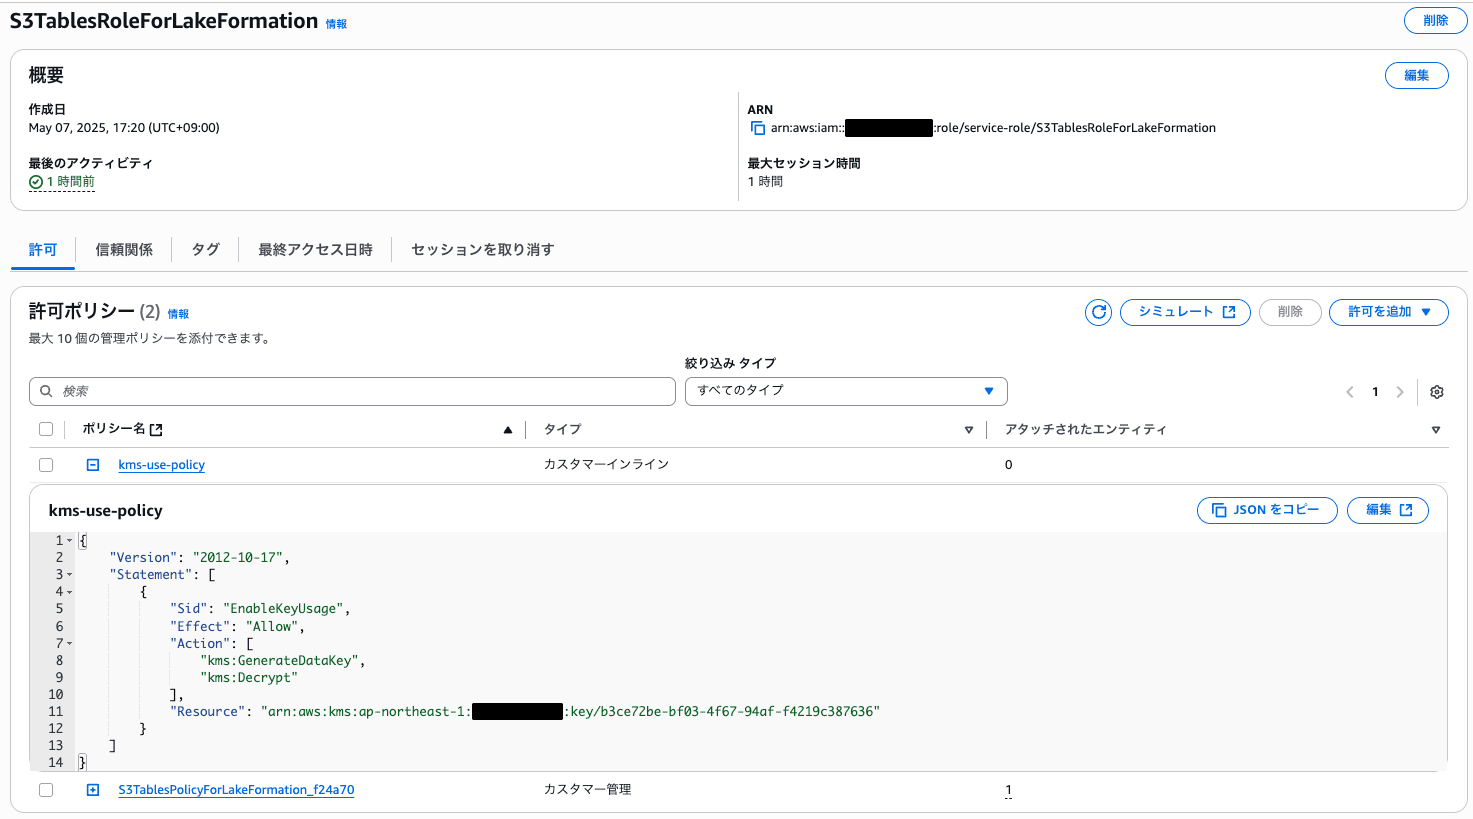1473x819 pixels.
Task: Click attached entities count 1 for S3TablesPolicy
Action: coord(1008,790)
